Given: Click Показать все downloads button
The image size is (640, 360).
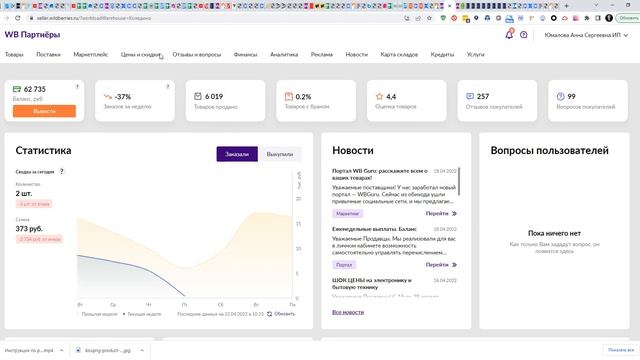Looking at the screenshot, I should [621, 350].
